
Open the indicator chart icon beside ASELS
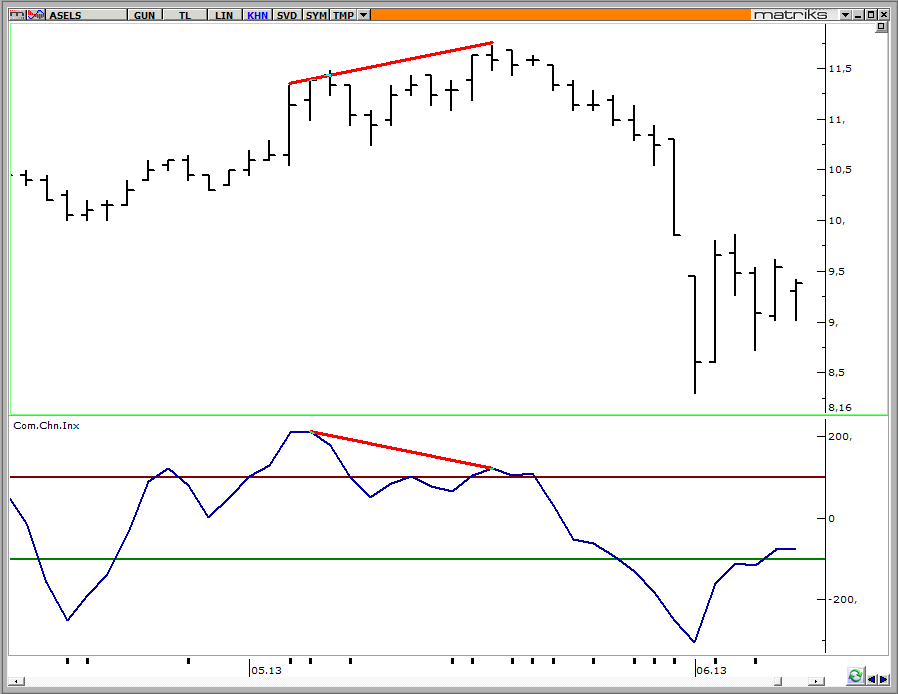pos(36,15)
